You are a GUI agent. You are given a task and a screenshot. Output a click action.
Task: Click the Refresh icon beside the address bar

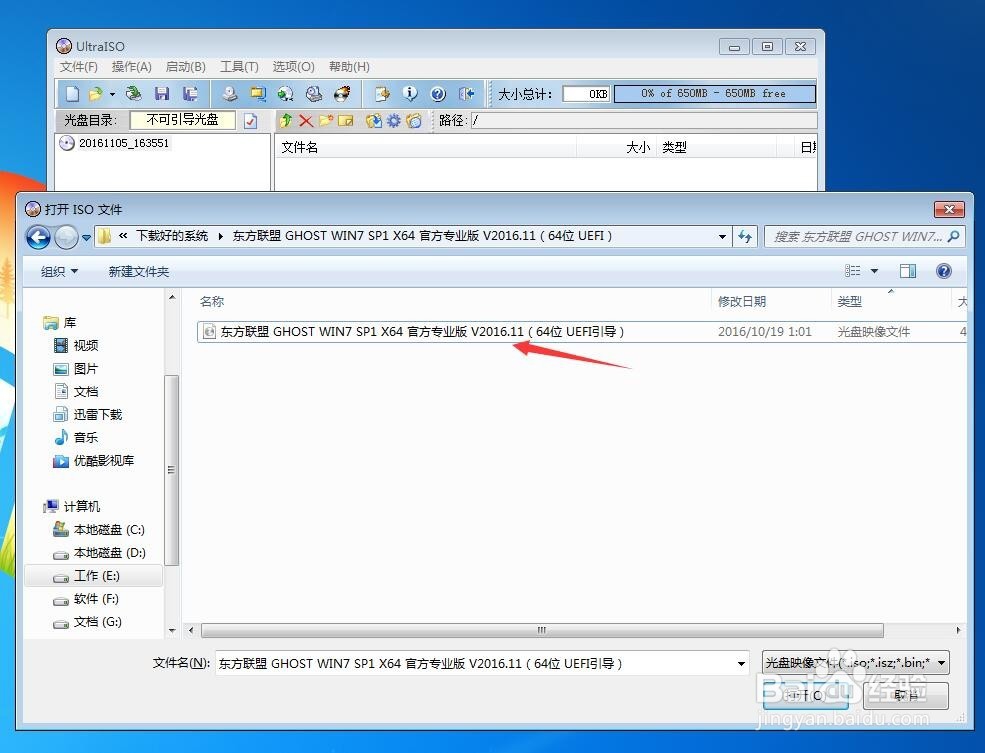(745, 237)
